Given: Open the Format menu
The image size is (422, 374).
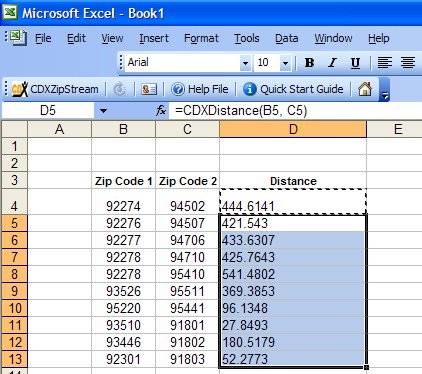Looking at the screenshot, I should [x=201, y=38].
